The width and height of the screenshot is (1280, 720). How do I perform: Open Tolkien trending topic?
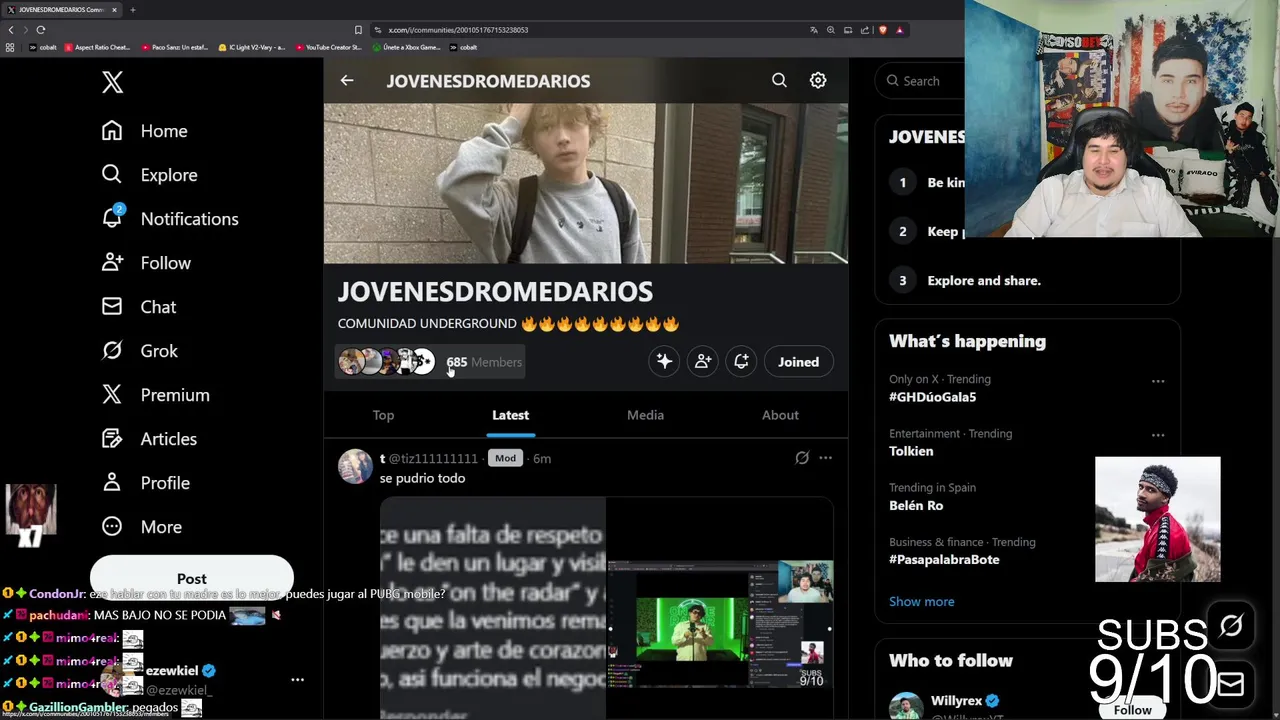pos(911,451)
